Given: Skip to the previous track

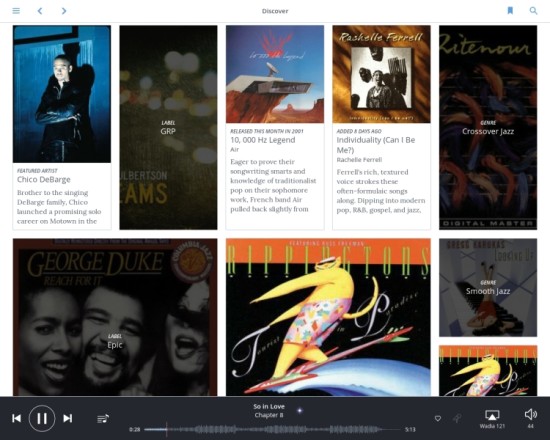Looking at the screenshot, I should (x=16, y=418).
